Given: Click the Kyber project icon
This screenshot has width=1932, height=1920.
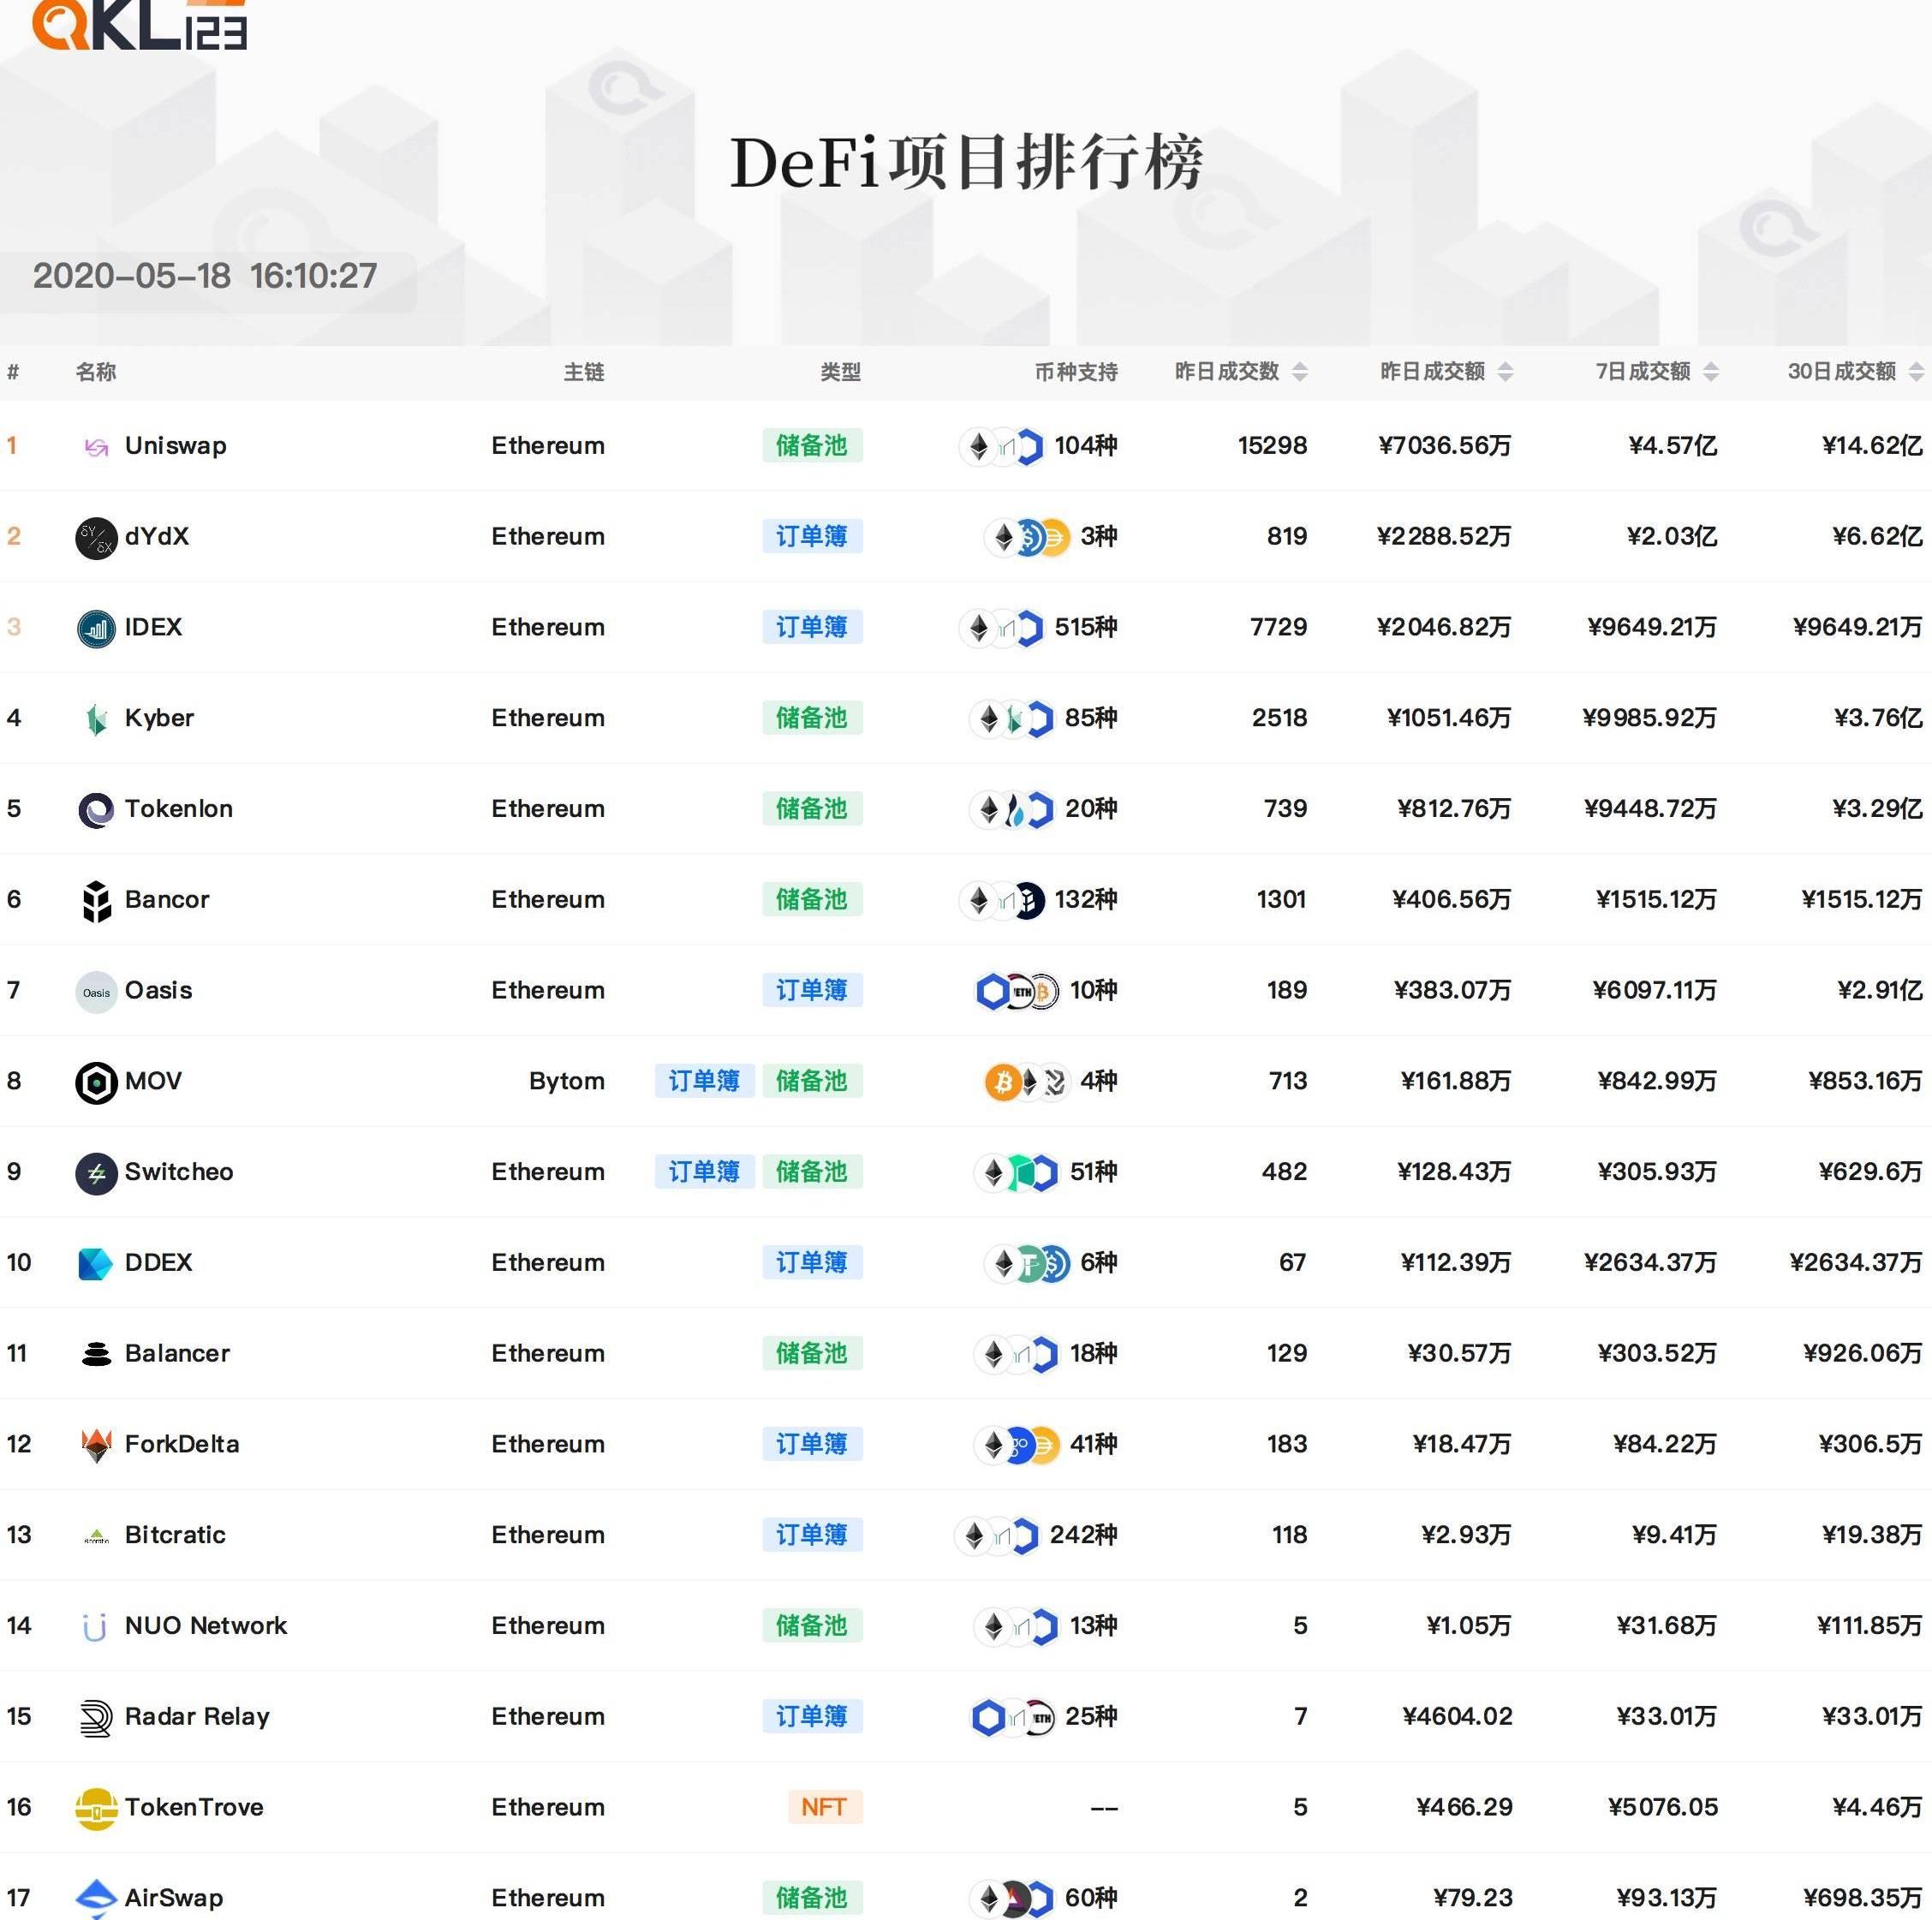Looking at the screenshot, I should coord(96,719).
